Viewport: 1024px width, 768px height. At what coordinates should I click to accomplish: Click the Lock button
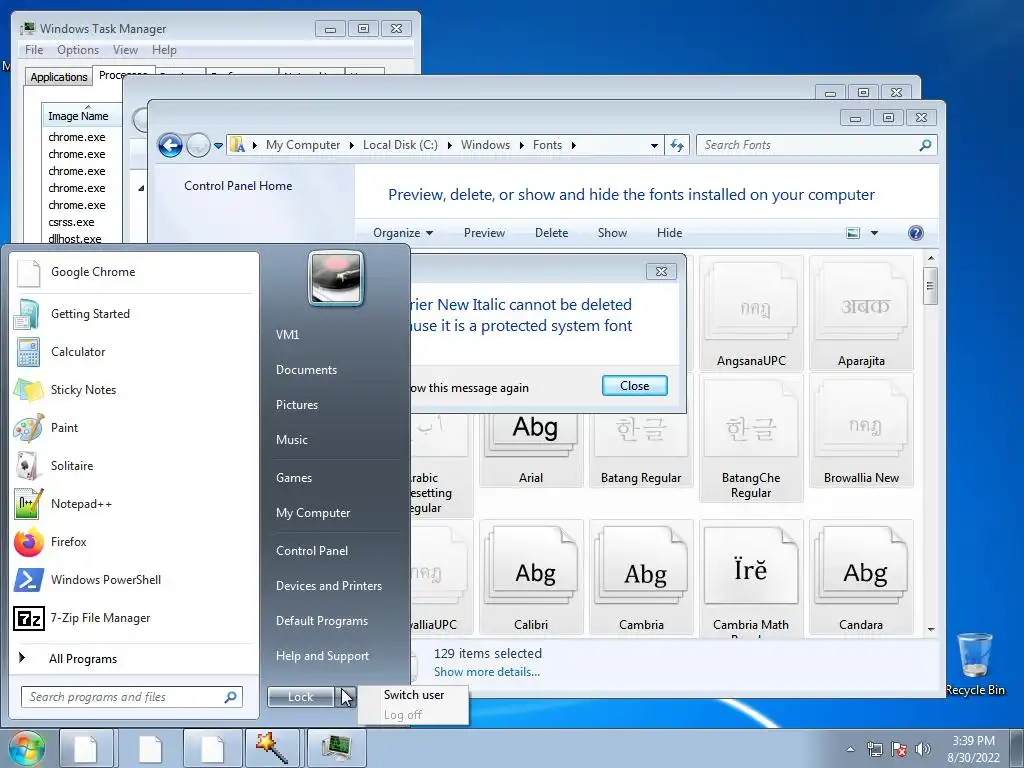300,697
